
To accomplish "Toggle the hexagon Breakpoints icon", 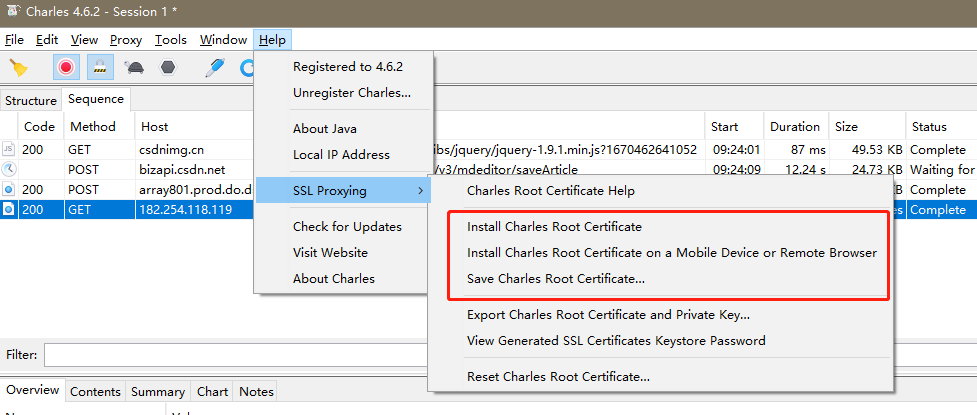I will [x=168, y=67].
